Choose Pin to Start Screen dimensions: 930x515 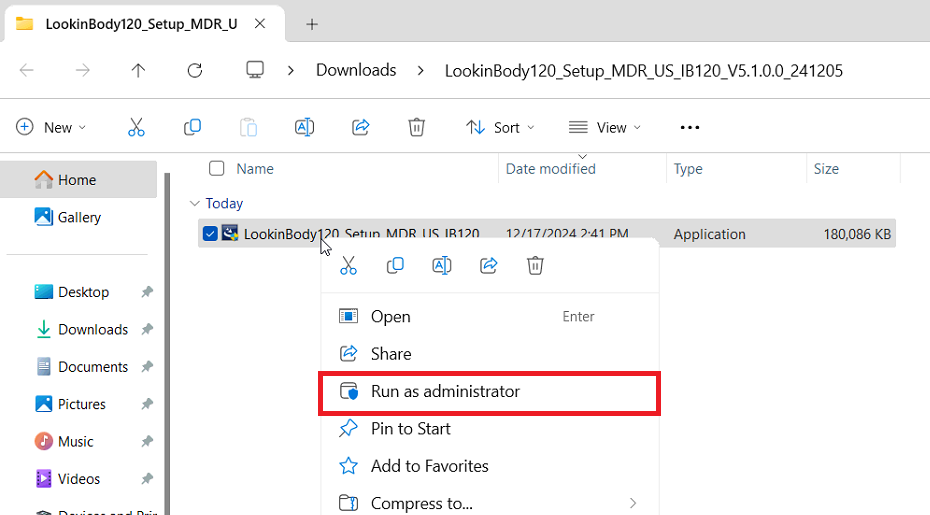click(x=489, y=428)
